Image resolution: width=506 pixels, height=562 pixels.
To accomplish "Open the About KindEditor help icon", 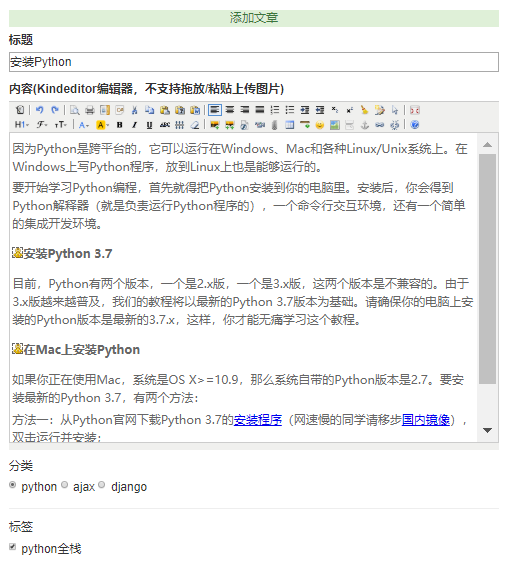I will pos(415,125).
